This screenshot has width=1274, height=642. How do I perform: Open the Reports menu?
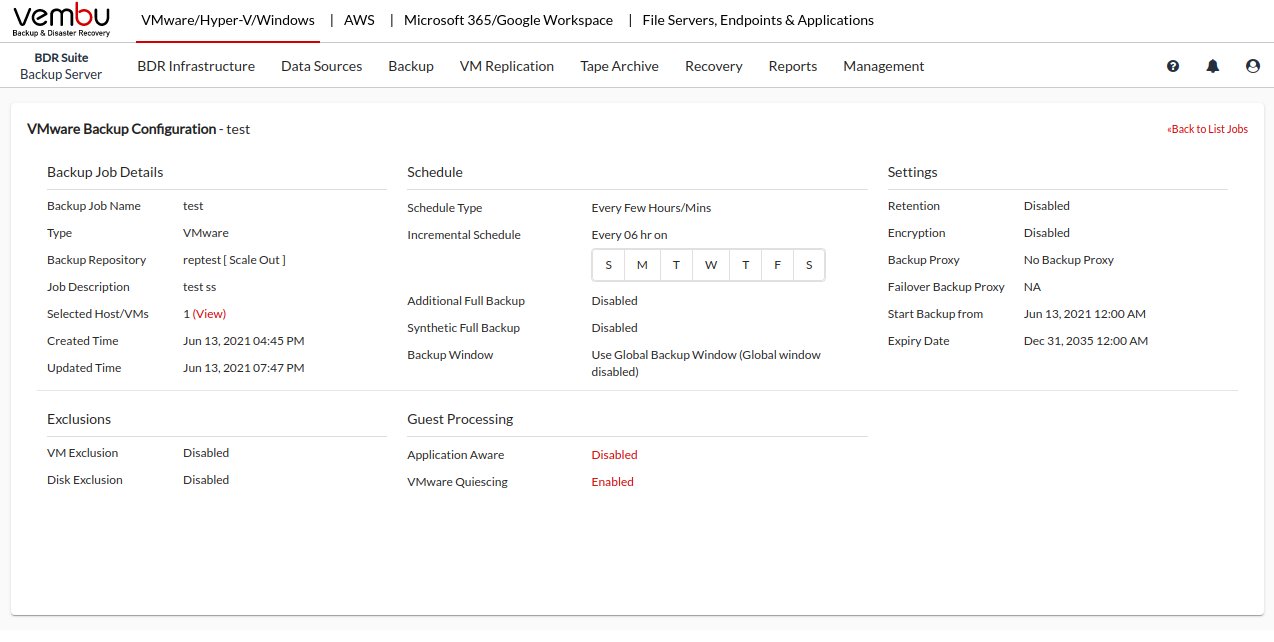point(793,66)
